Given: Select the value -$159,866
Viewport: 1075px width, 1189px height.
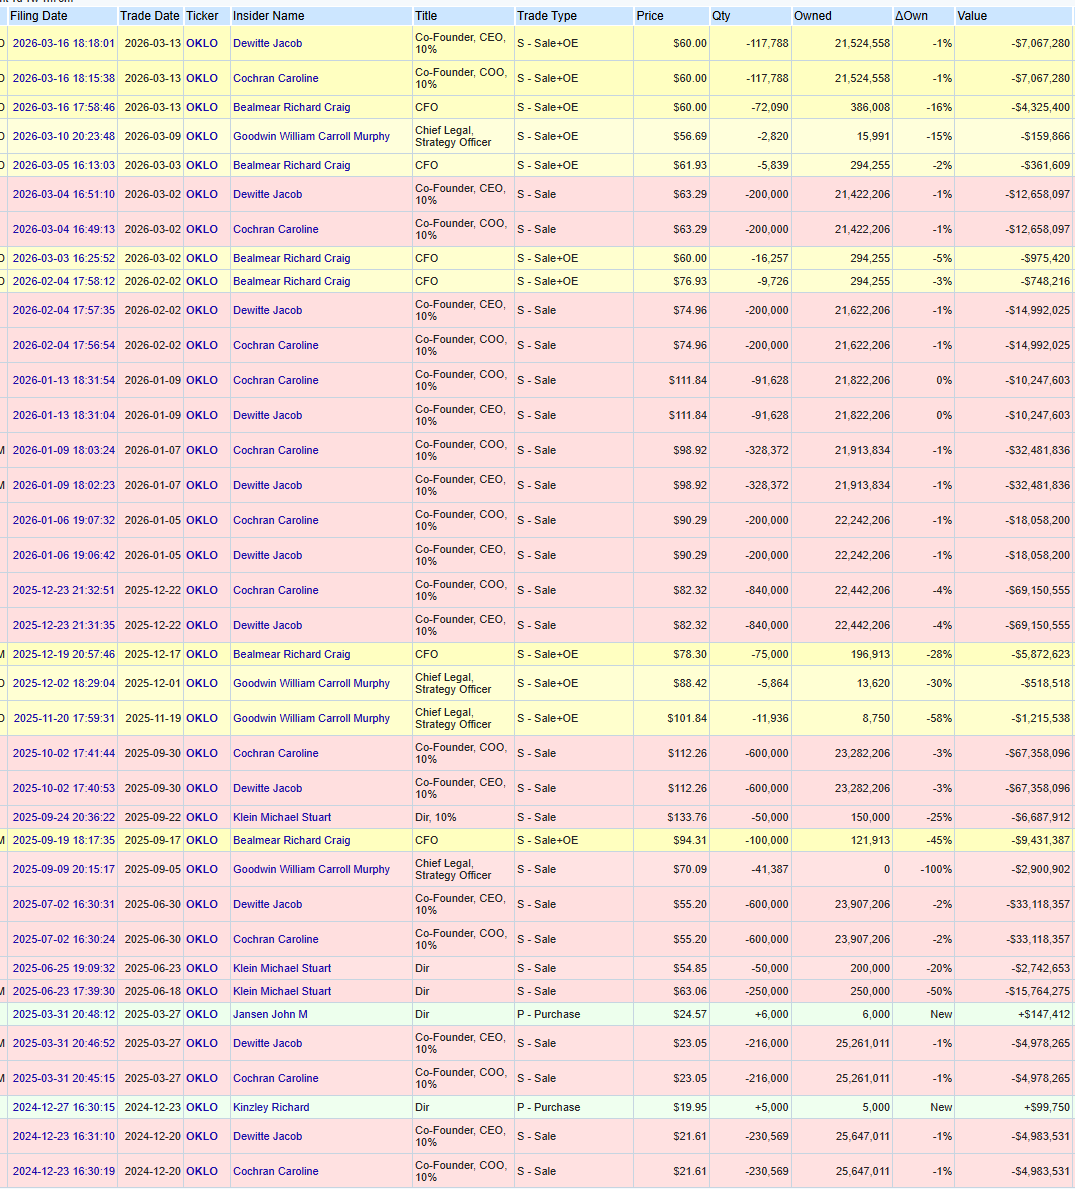Looking at the screenshot, I should click(x=1045, y=136).
